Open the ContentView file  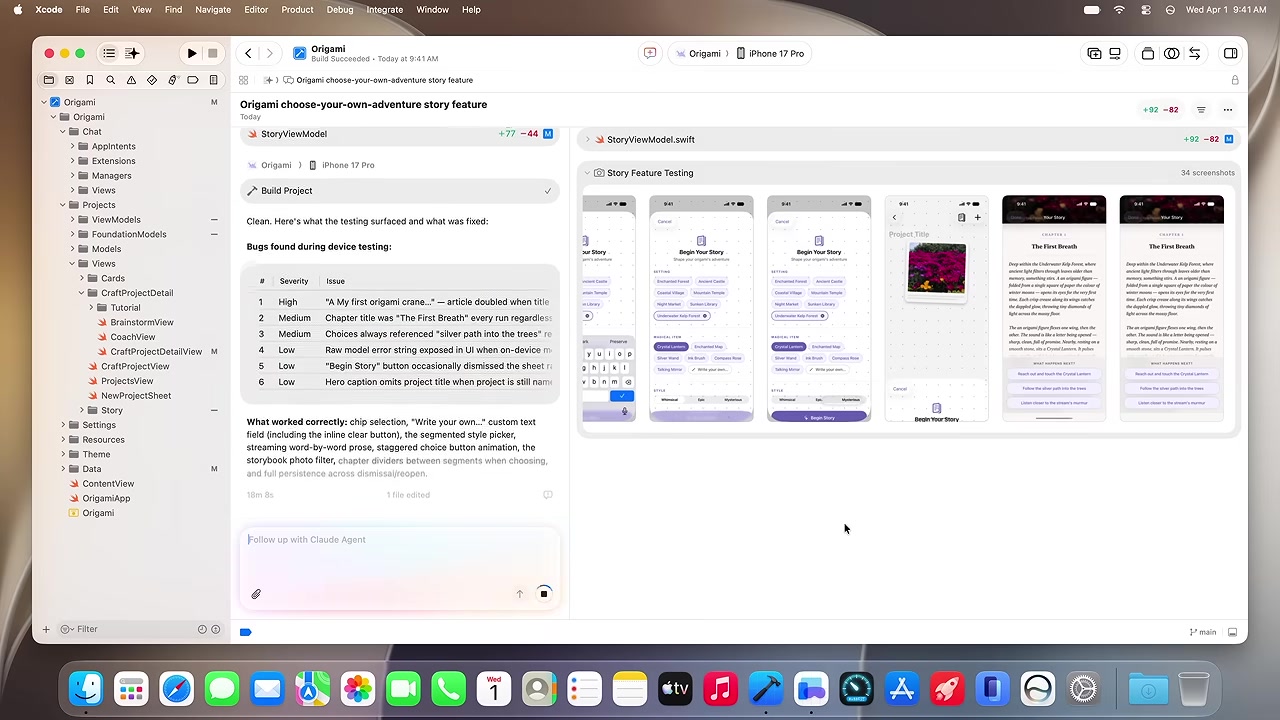pyautogui.click(x=107, y=484)
